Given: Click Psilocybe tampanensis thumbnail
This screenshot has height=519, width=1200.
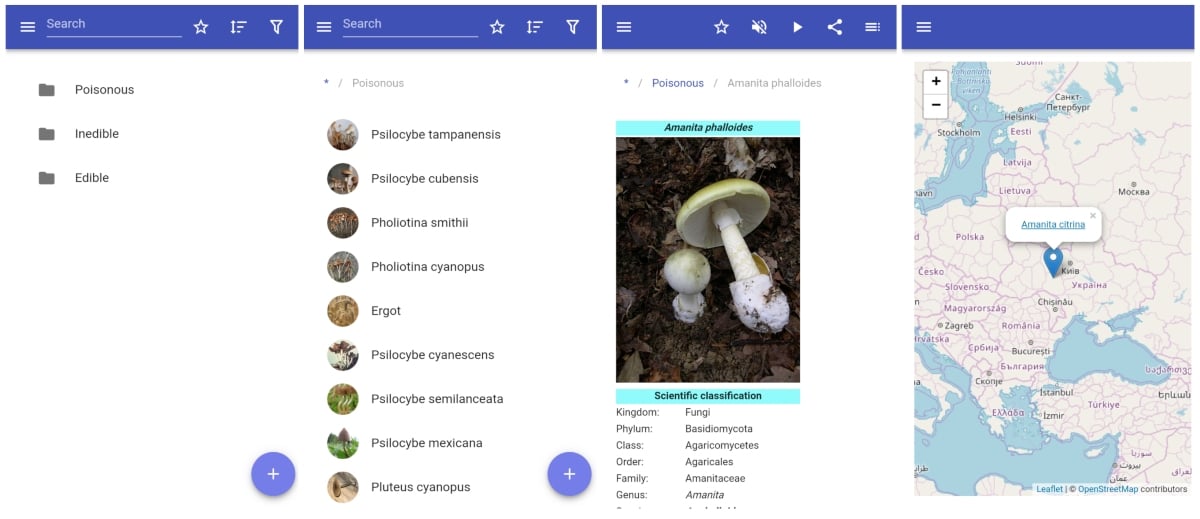Looking at the screenshot, I should pos(343,135).
